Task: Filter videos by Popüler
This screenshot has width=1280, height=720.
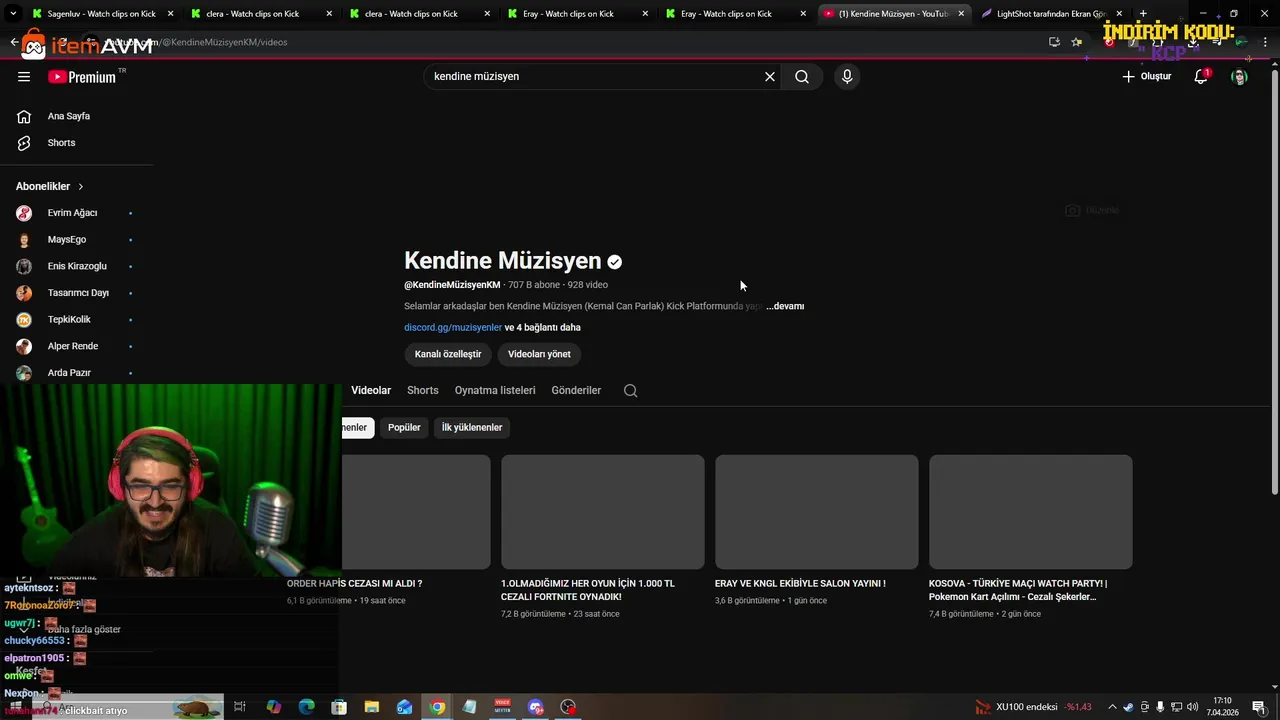Action: pyautogui.click(x=404, y=428)
